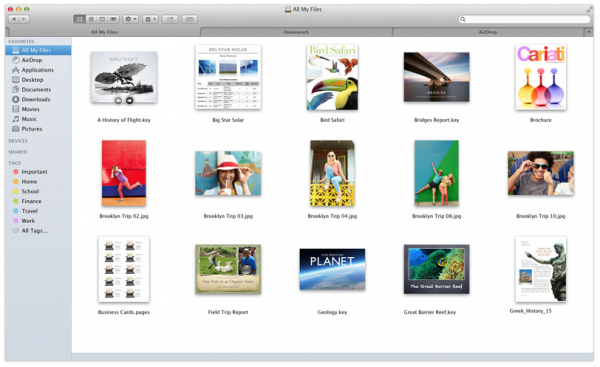Select Brochure file
Screen dimensions: 600x367
541,77
